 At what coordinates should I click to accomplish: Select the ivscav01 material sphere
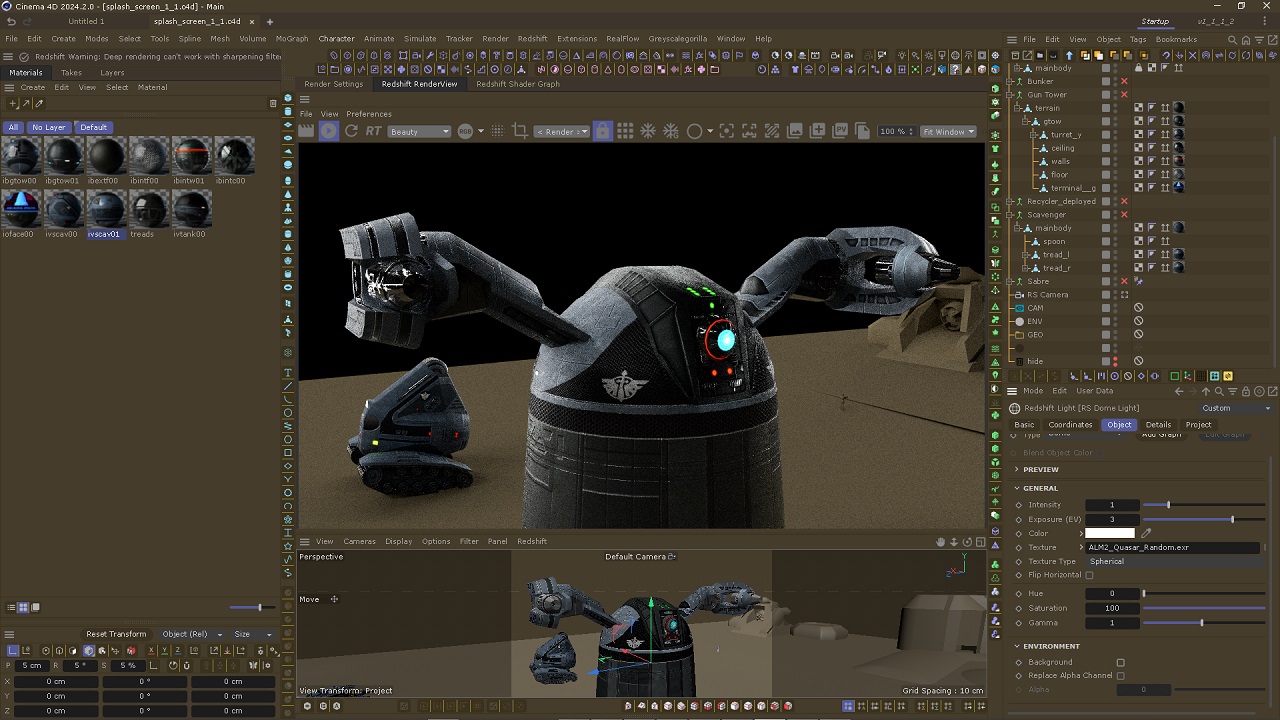[x=105, y=210]
